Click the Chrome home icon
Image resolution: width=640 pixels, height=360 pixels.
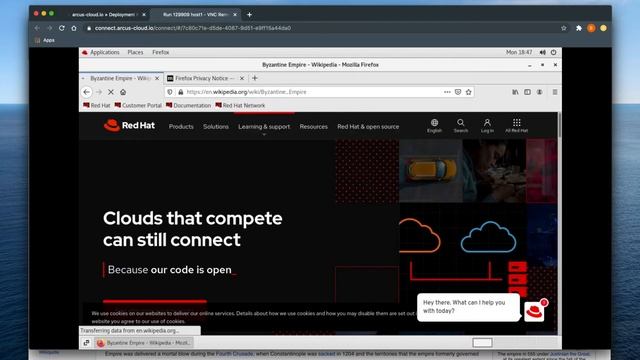[x=74, y=28]
